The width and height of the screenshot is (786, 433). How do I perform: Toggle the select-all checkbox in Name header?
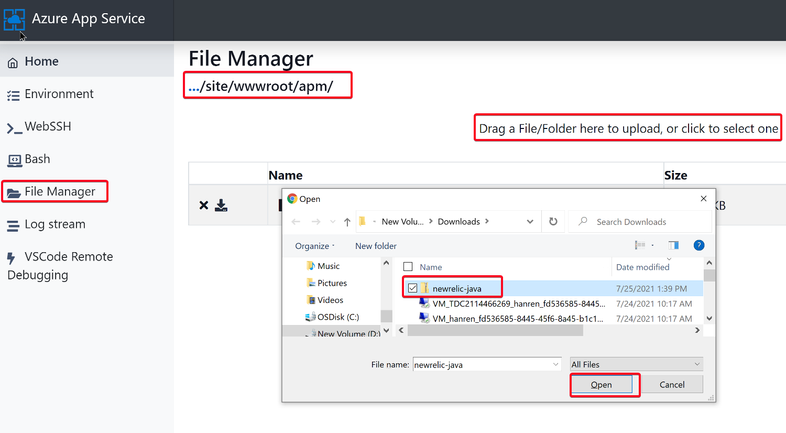click(408, 267)
